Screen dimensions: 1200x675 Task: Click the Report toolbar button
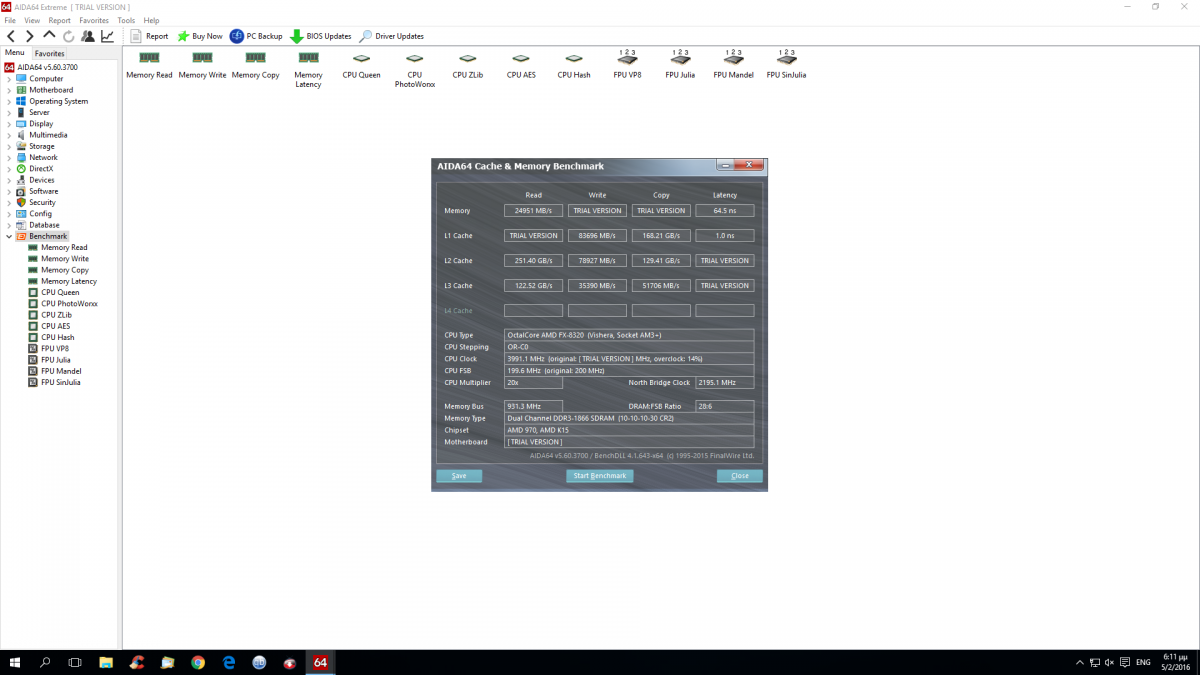[x=149, y=36]
